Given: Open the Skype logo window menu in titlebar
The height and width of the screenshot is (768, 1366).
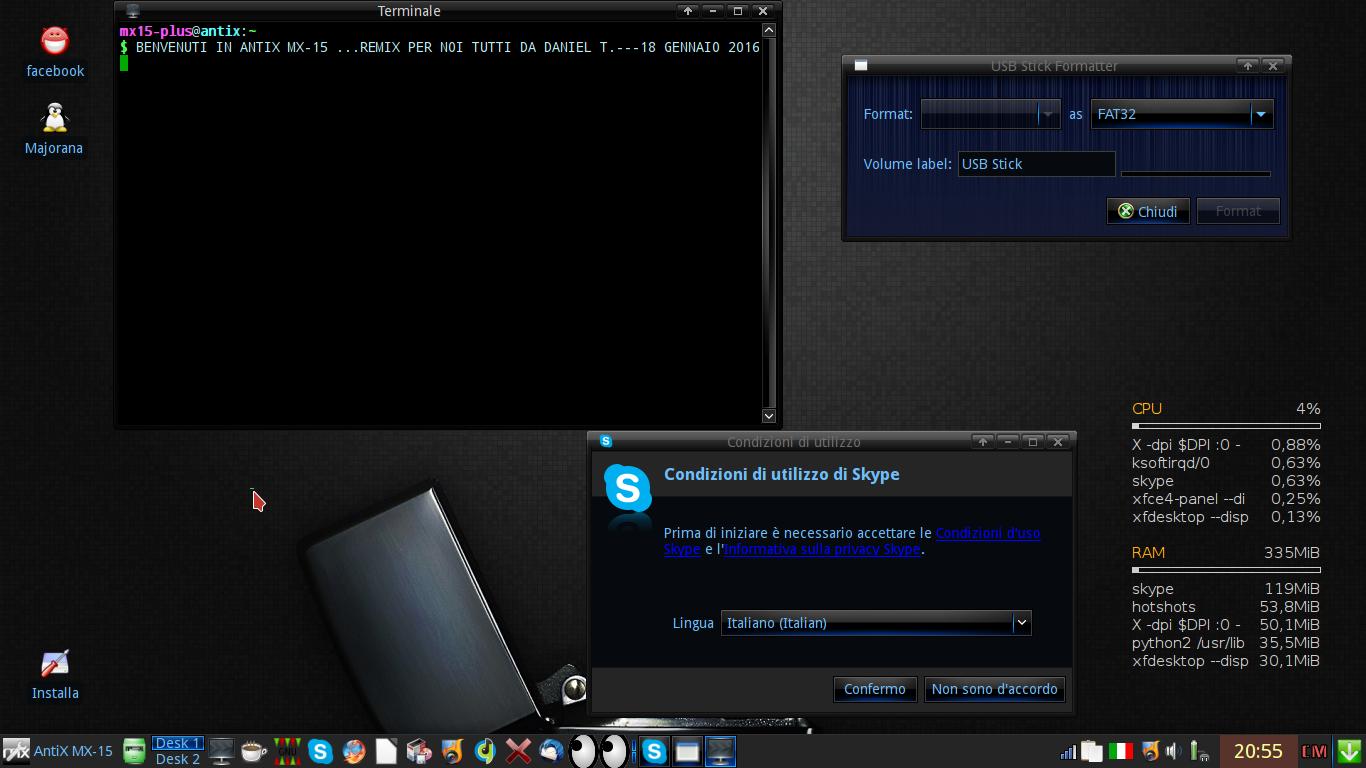Looking at the screenshot, I should [606, 441].
